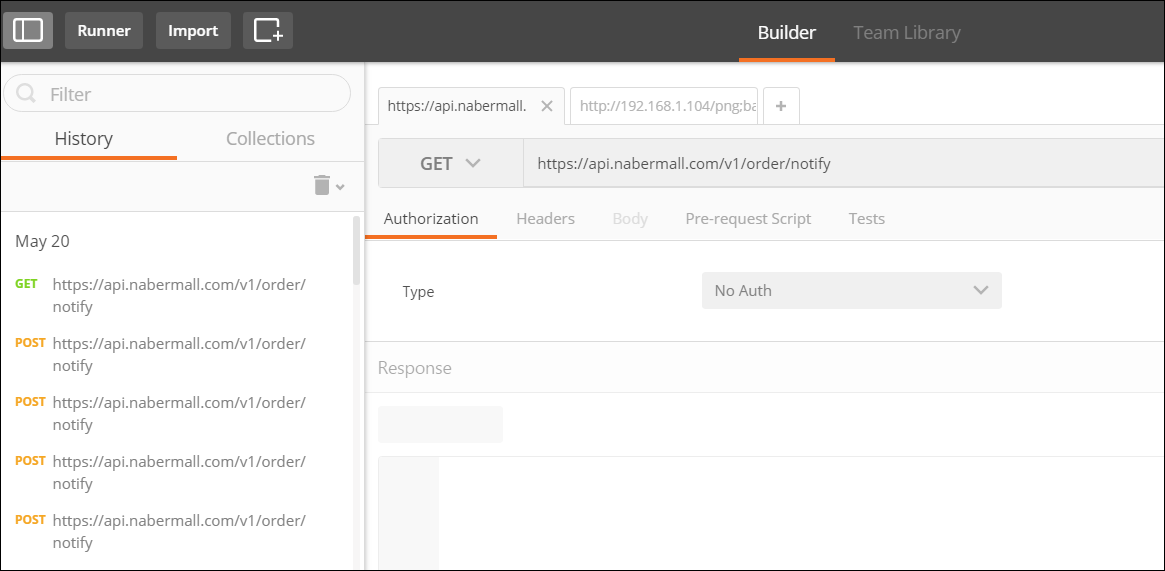Open the GET method dropdown
The image size is (1165, 571).
coord(451,163)
